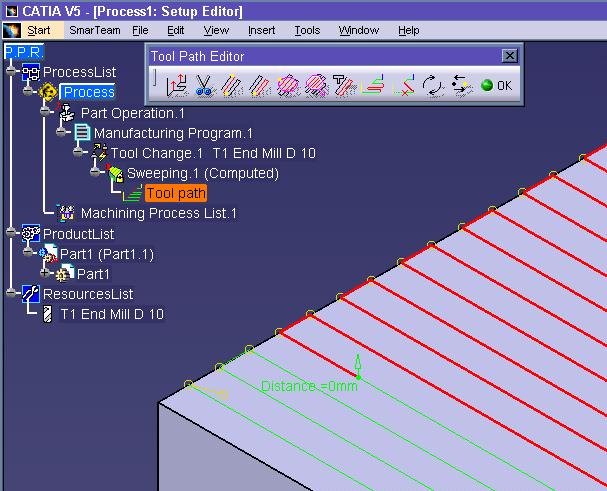607x491 pixels.
Task: Collapse the Part1 (Part1.1) node
Action: point(28,252)
